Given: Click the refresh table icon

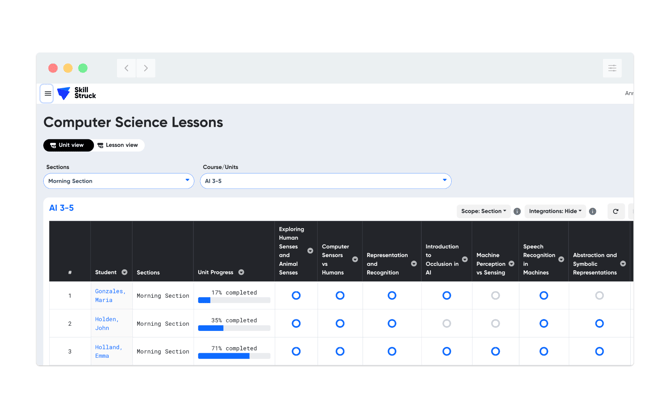Looking at the screenshot, I should [x=615, y=211].
